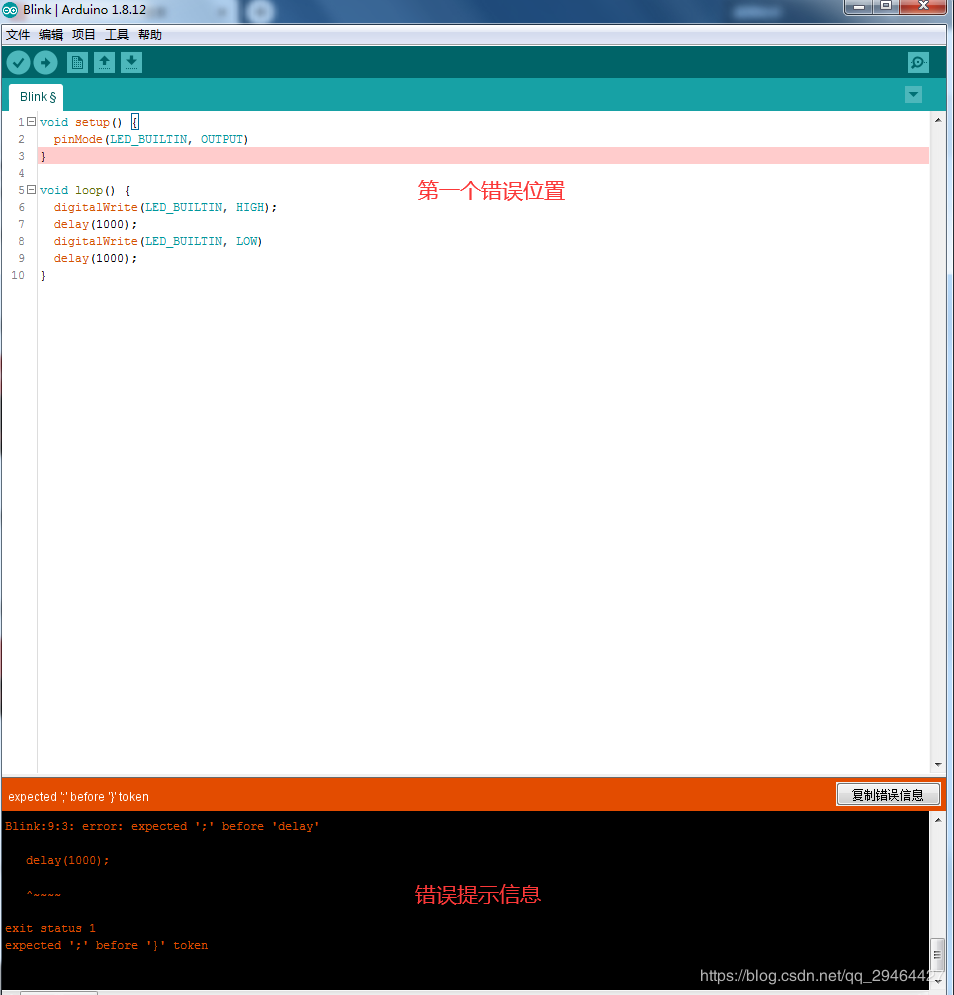This screenshot has width=954, height=995.
Task: Click the Verify sketch checkmark icon
Action: click(x=18, y=61)
